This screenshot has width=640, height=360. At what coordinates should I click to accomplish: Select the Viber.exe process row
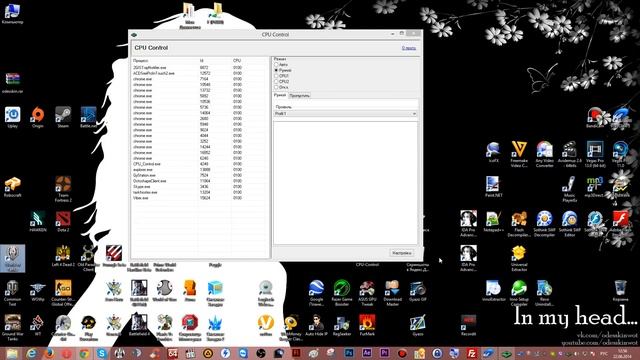pos(200,198)
